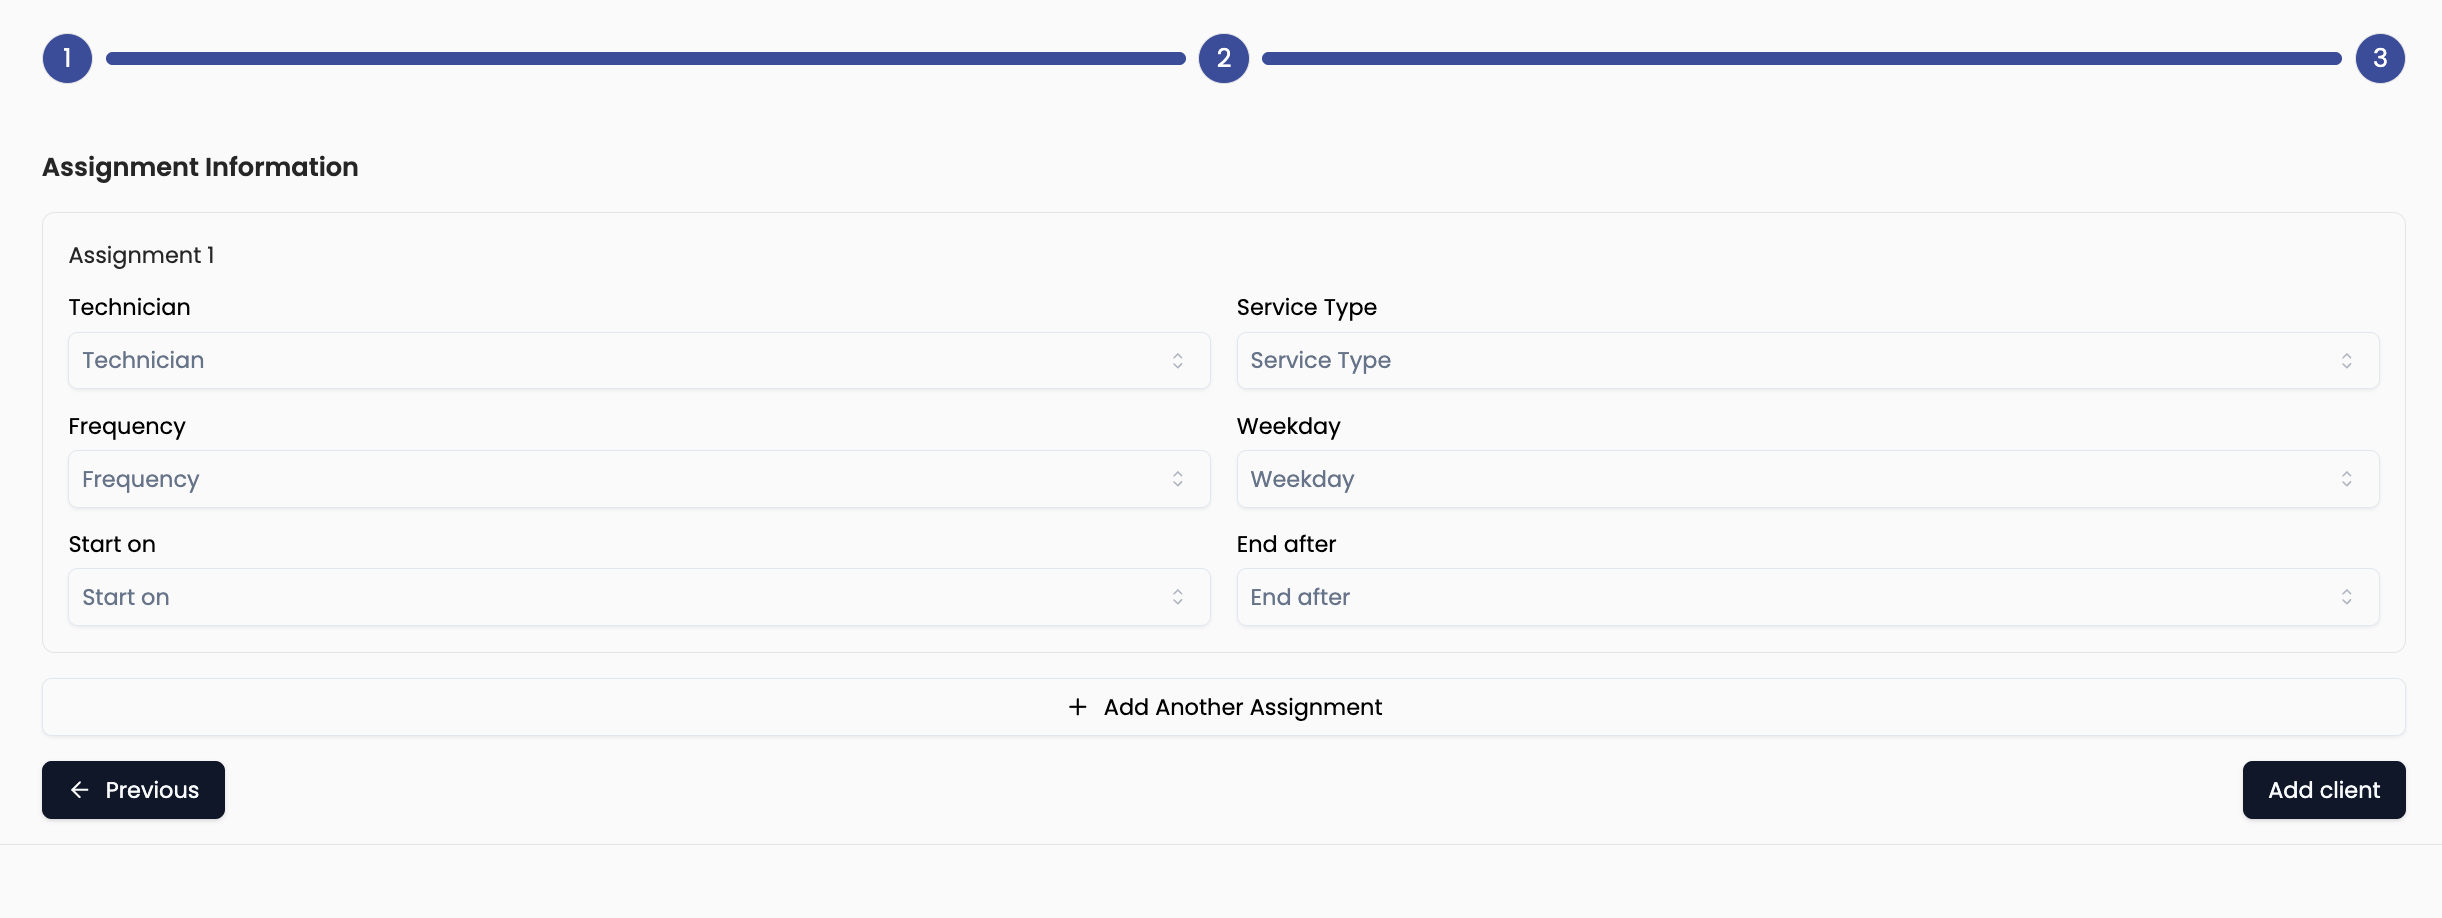Click the chevron on the Service Type dropdown

[2348, 361]
